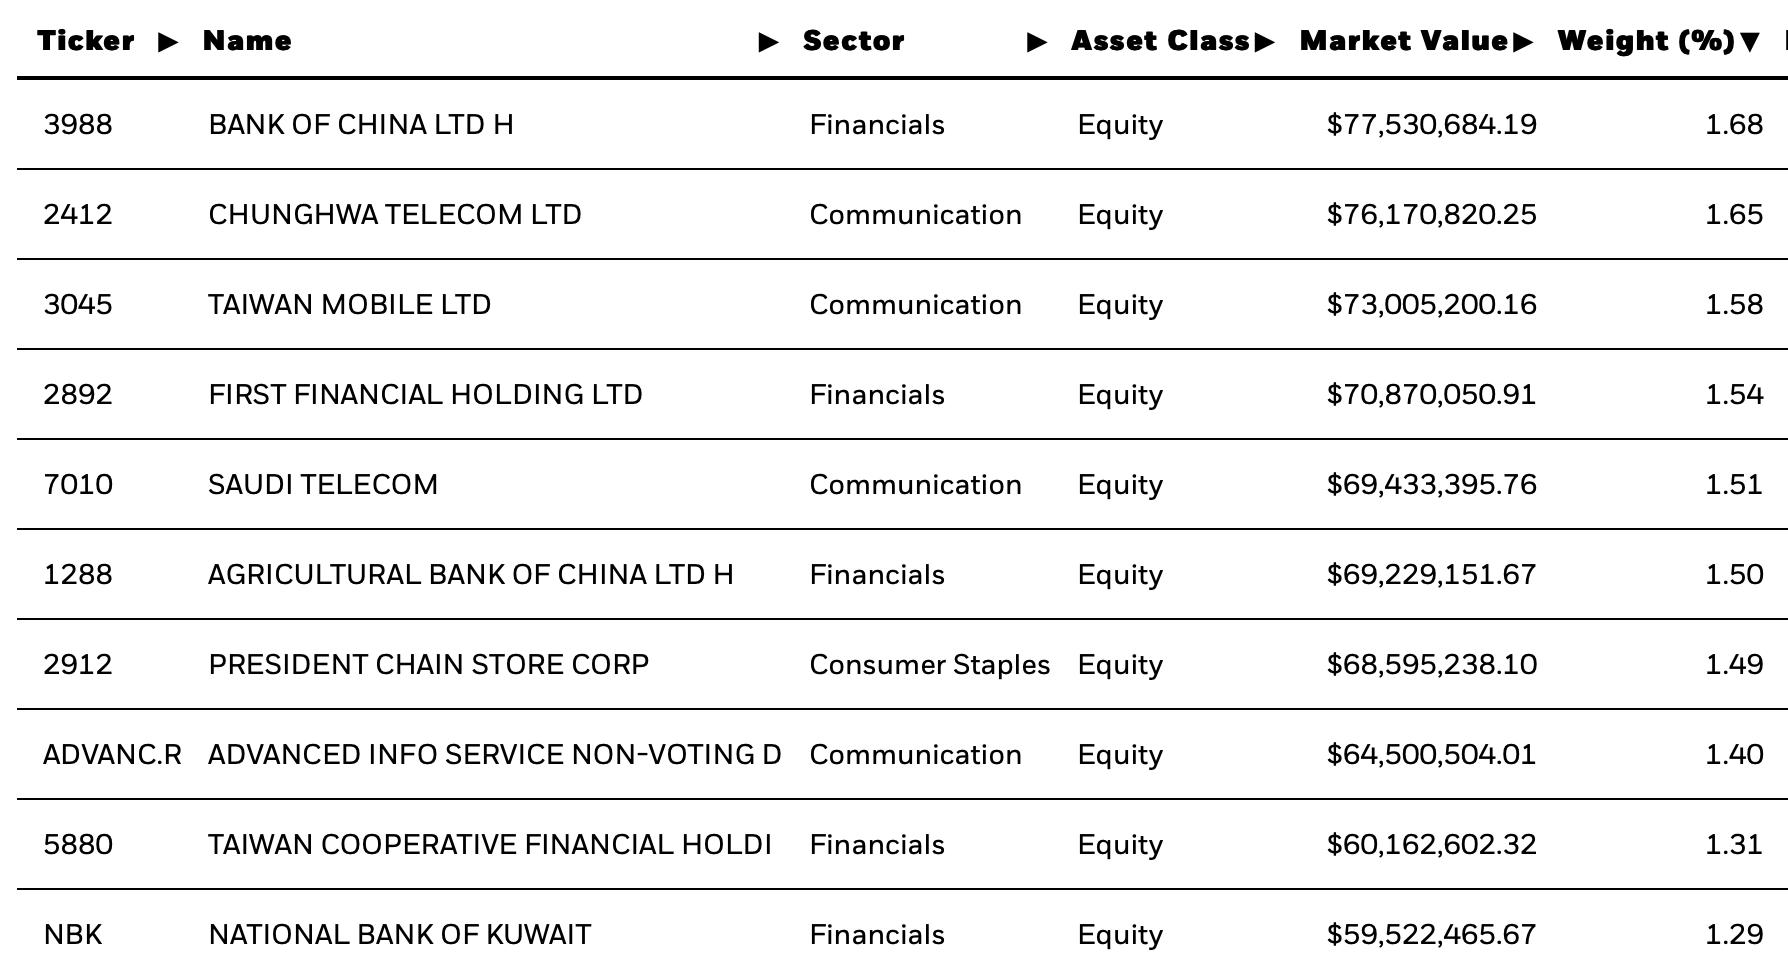The width and height of the screenshot is (1788, 968).
Task: Select FIRST FINANCIAL HOLDING LTD row
Action: [x=902, y=394]
